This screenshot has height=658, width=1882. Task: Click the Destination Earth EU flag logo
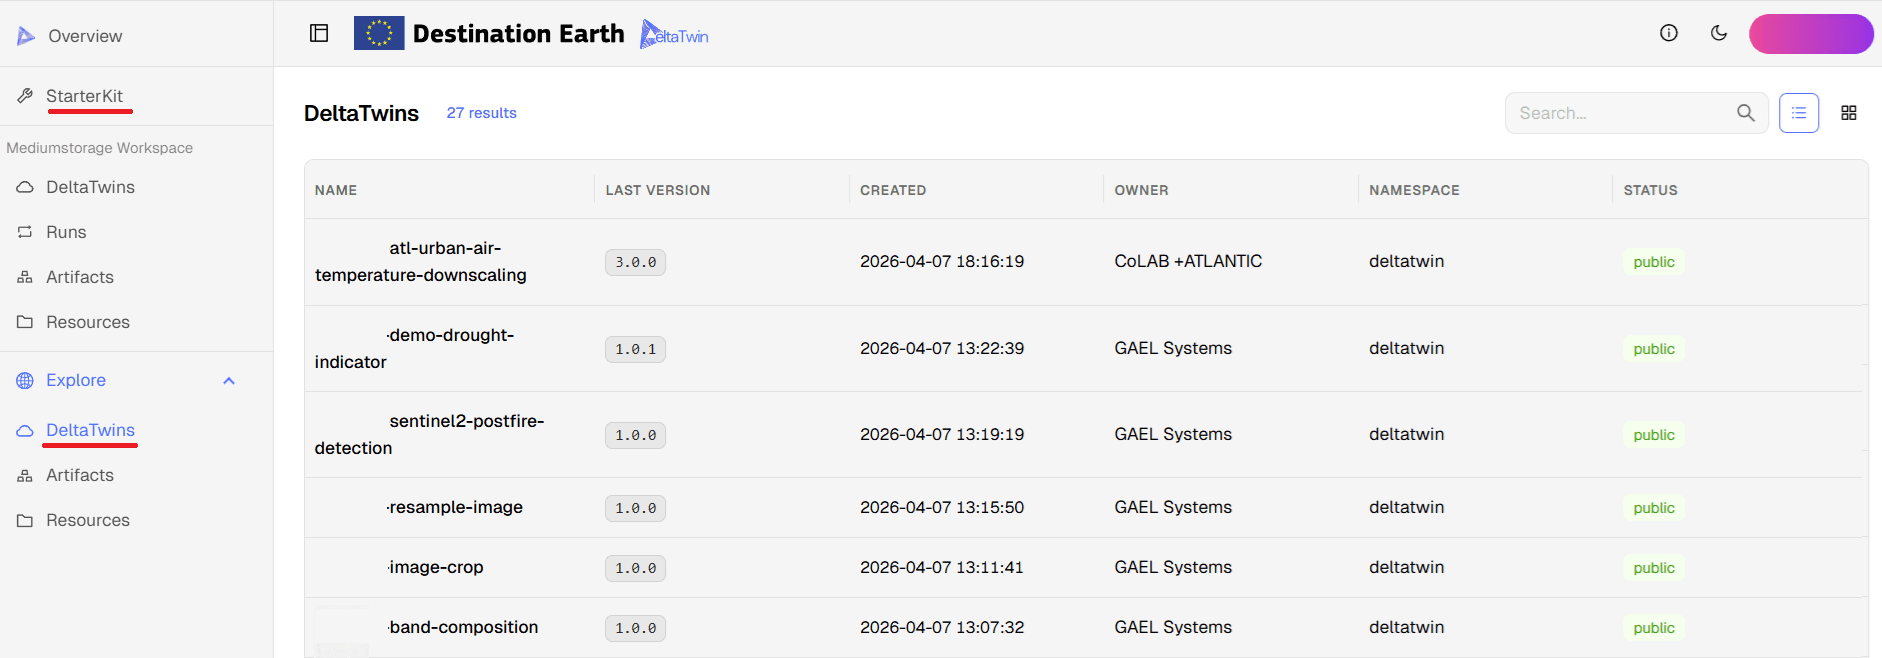(379, 33)
